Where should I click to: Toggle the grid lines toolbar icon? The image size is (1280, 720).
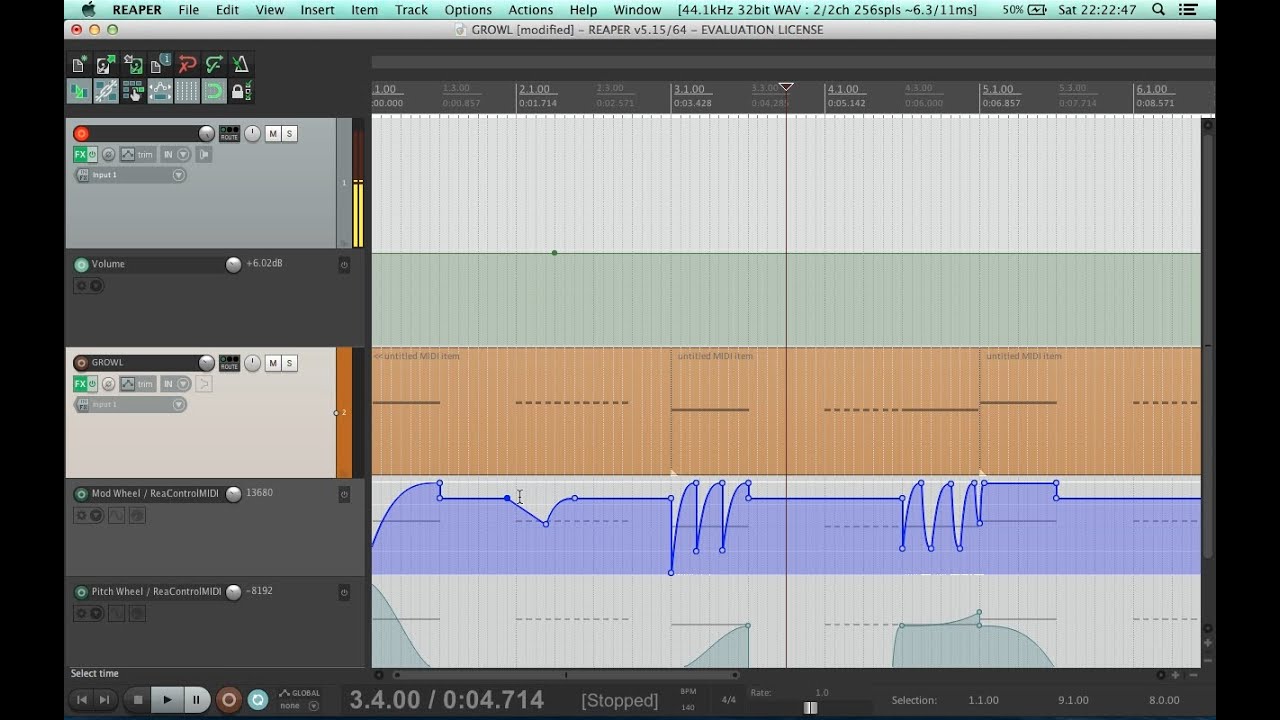(187, 92)
